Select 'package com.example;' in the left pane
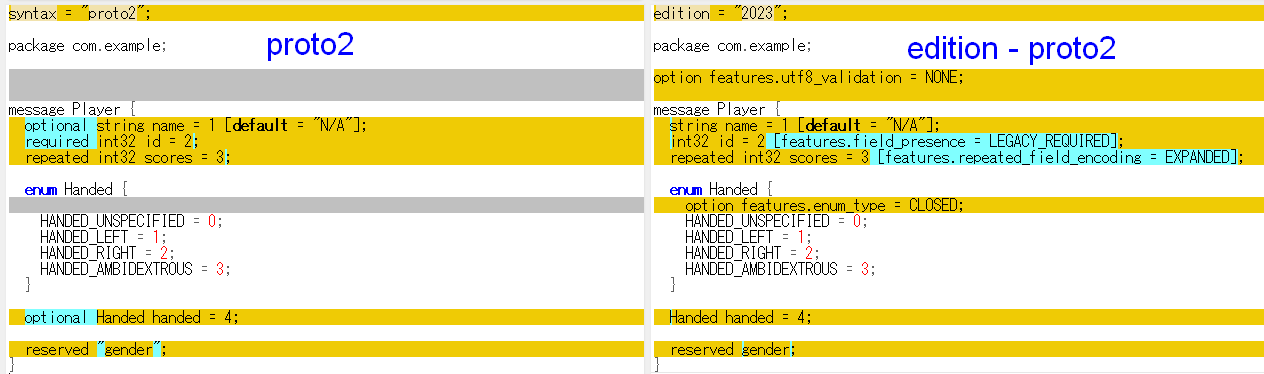Viewport: 1264px width, 374px height. point(87,46)
